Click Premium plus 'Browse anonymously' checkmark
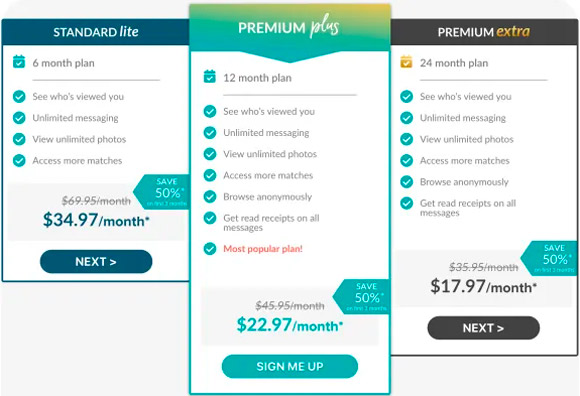Image resolution: width=580 pixels, height=396 pixels. tap(210, 197)
